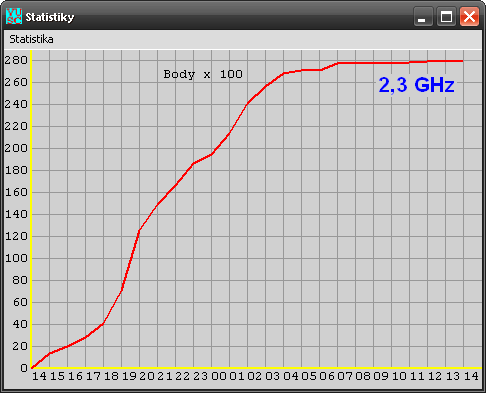The width and height of the screenshot is (486, 393).
Task: Click hour 23 on the time axis
Action: (201, 376)
